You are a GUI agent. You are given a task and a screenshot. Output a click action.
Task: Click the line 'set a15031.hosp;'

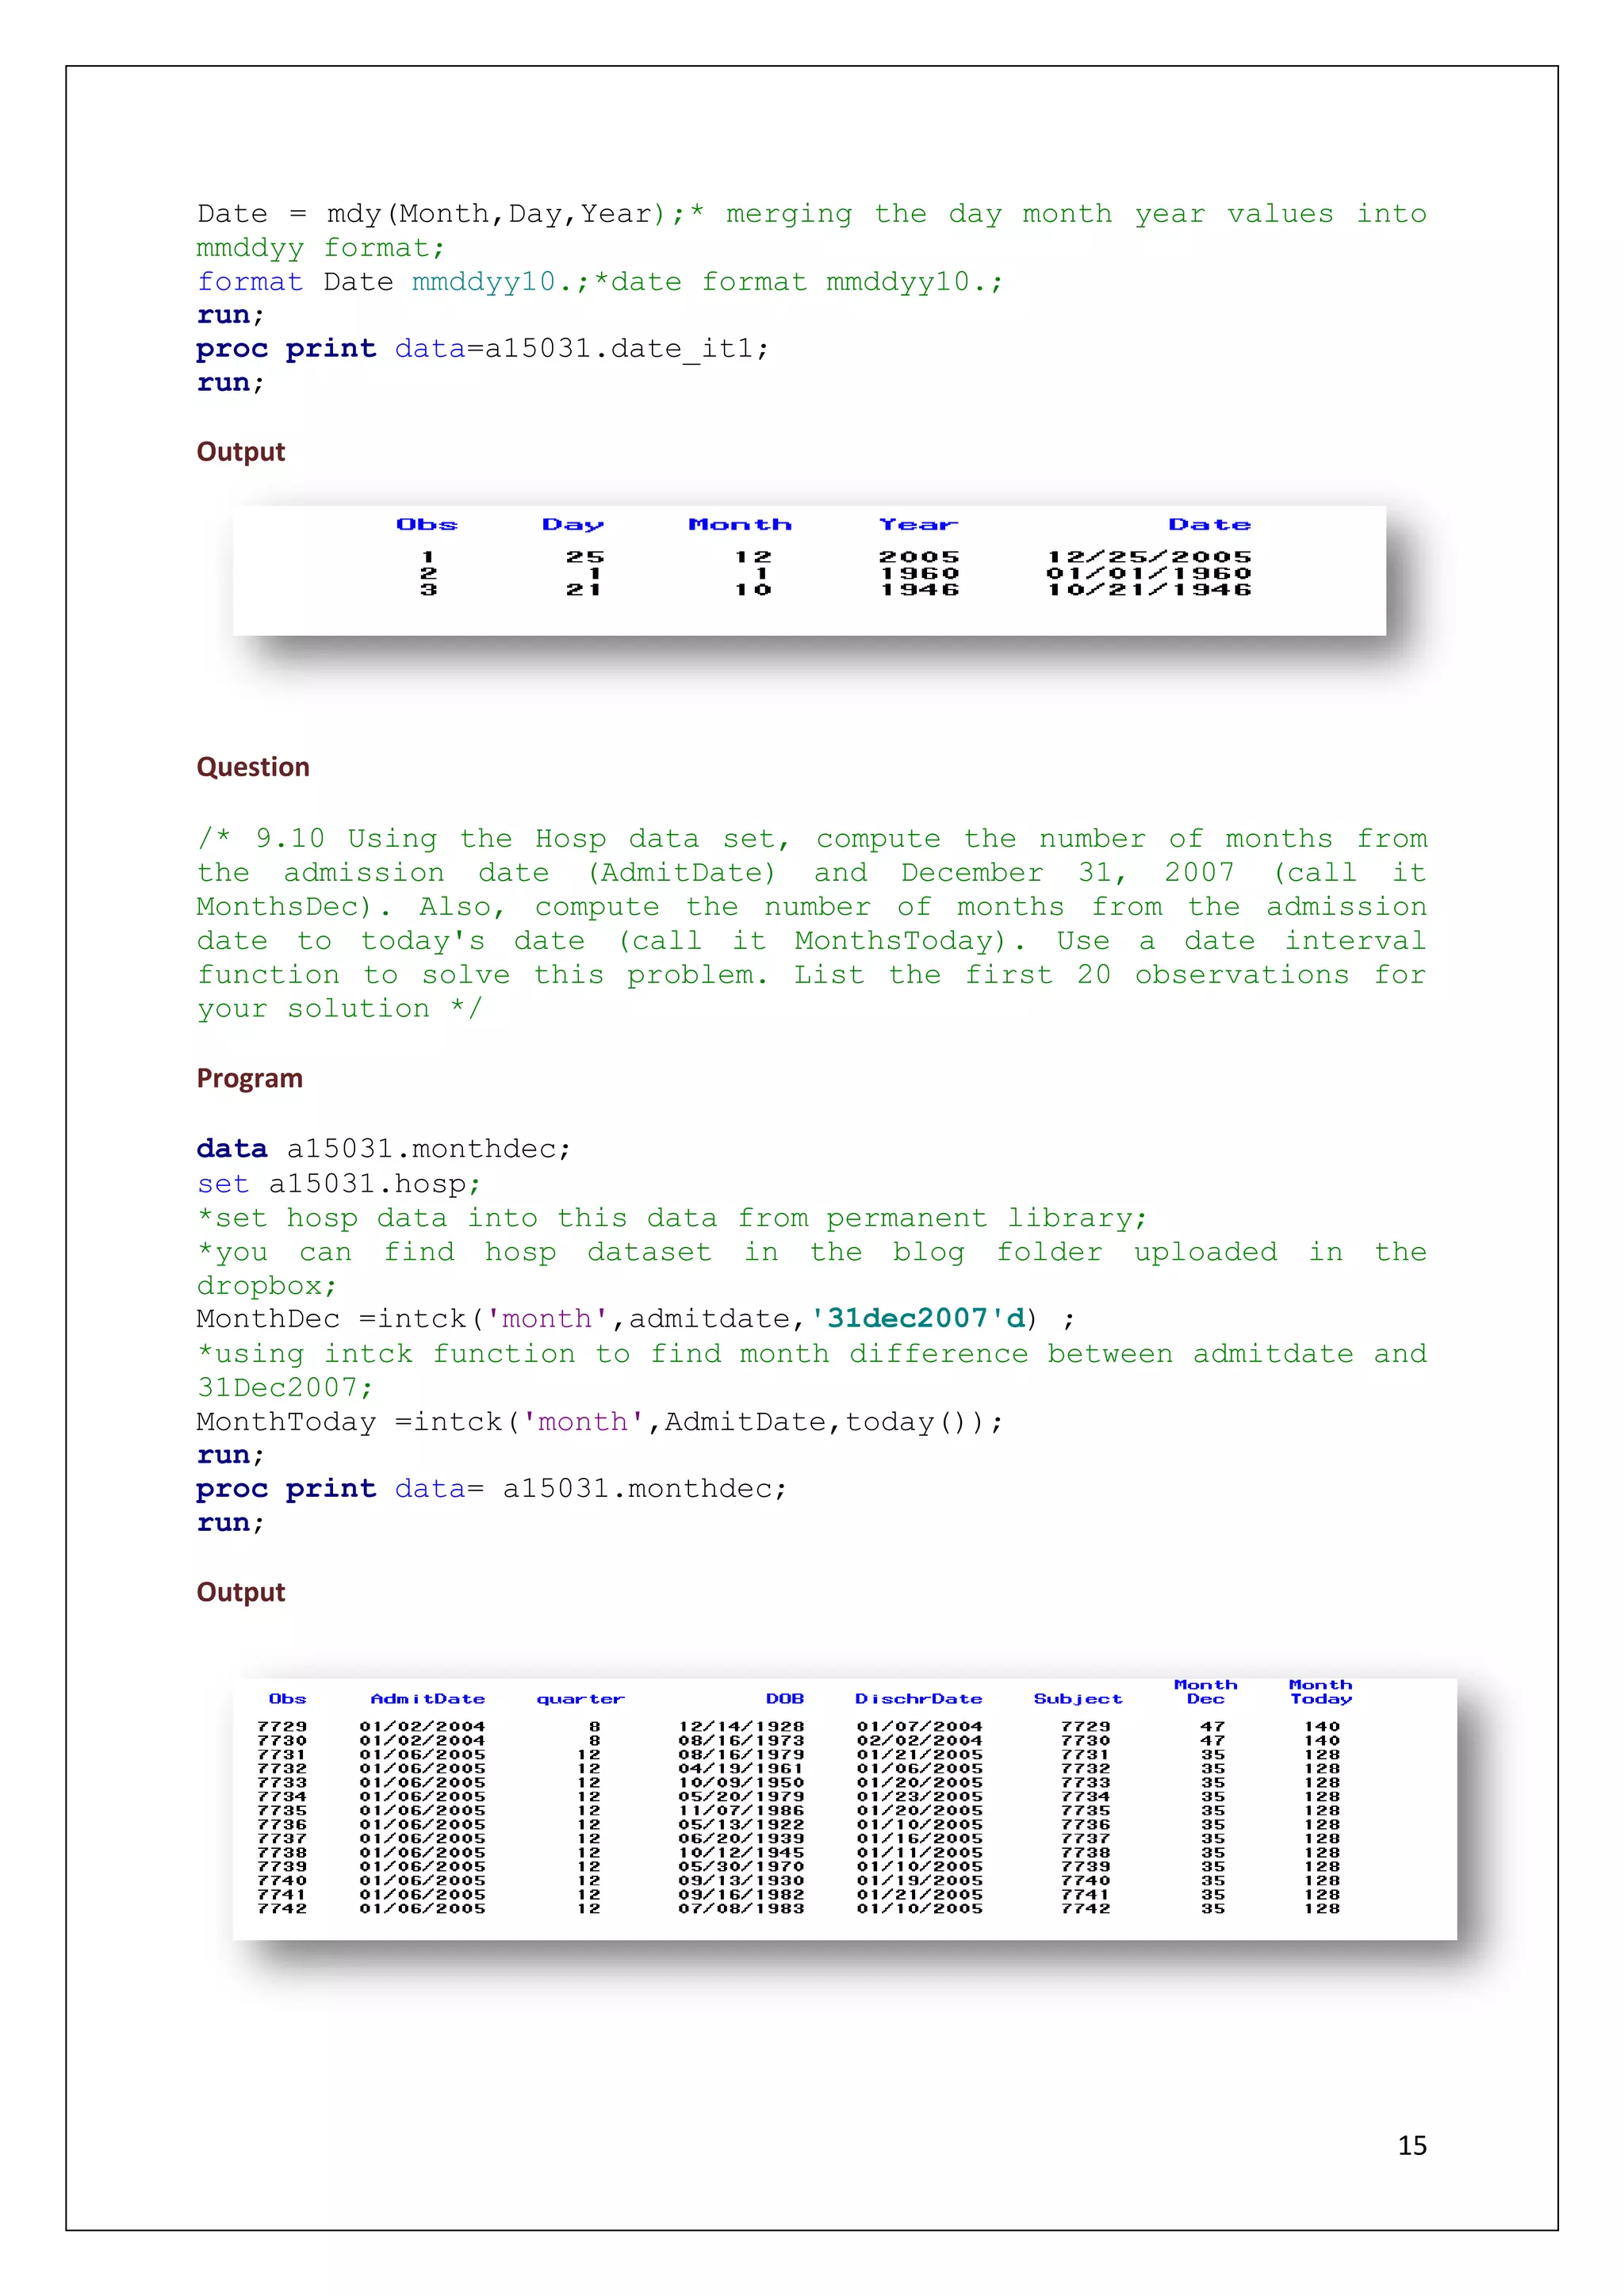click(x=339, y=1184)
